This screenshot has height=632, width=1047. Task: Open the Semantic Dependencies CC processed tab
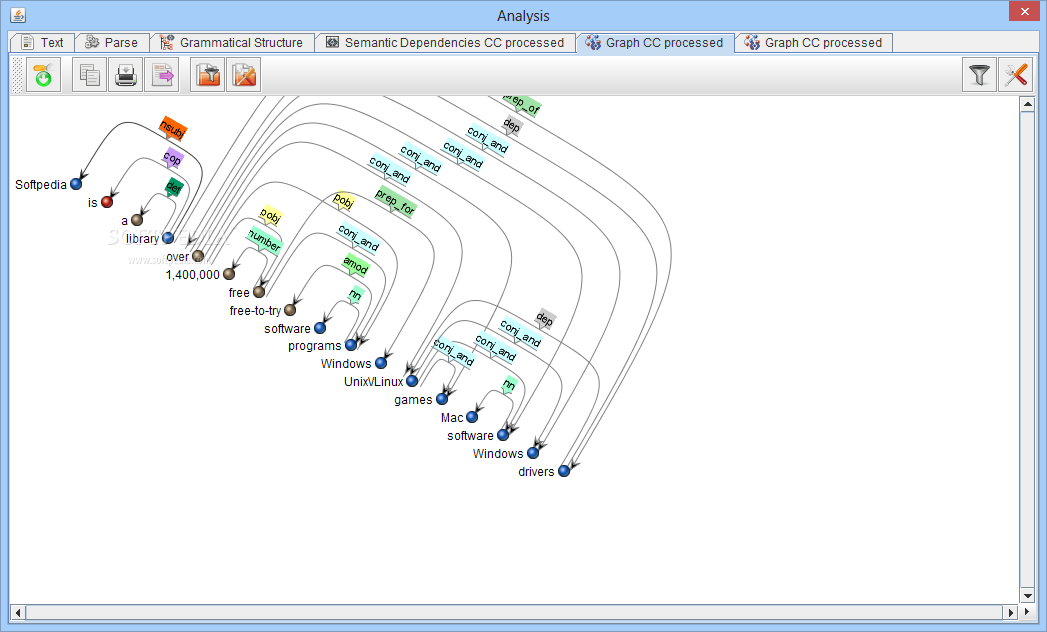pyautogui.click(x=445, y=43)
